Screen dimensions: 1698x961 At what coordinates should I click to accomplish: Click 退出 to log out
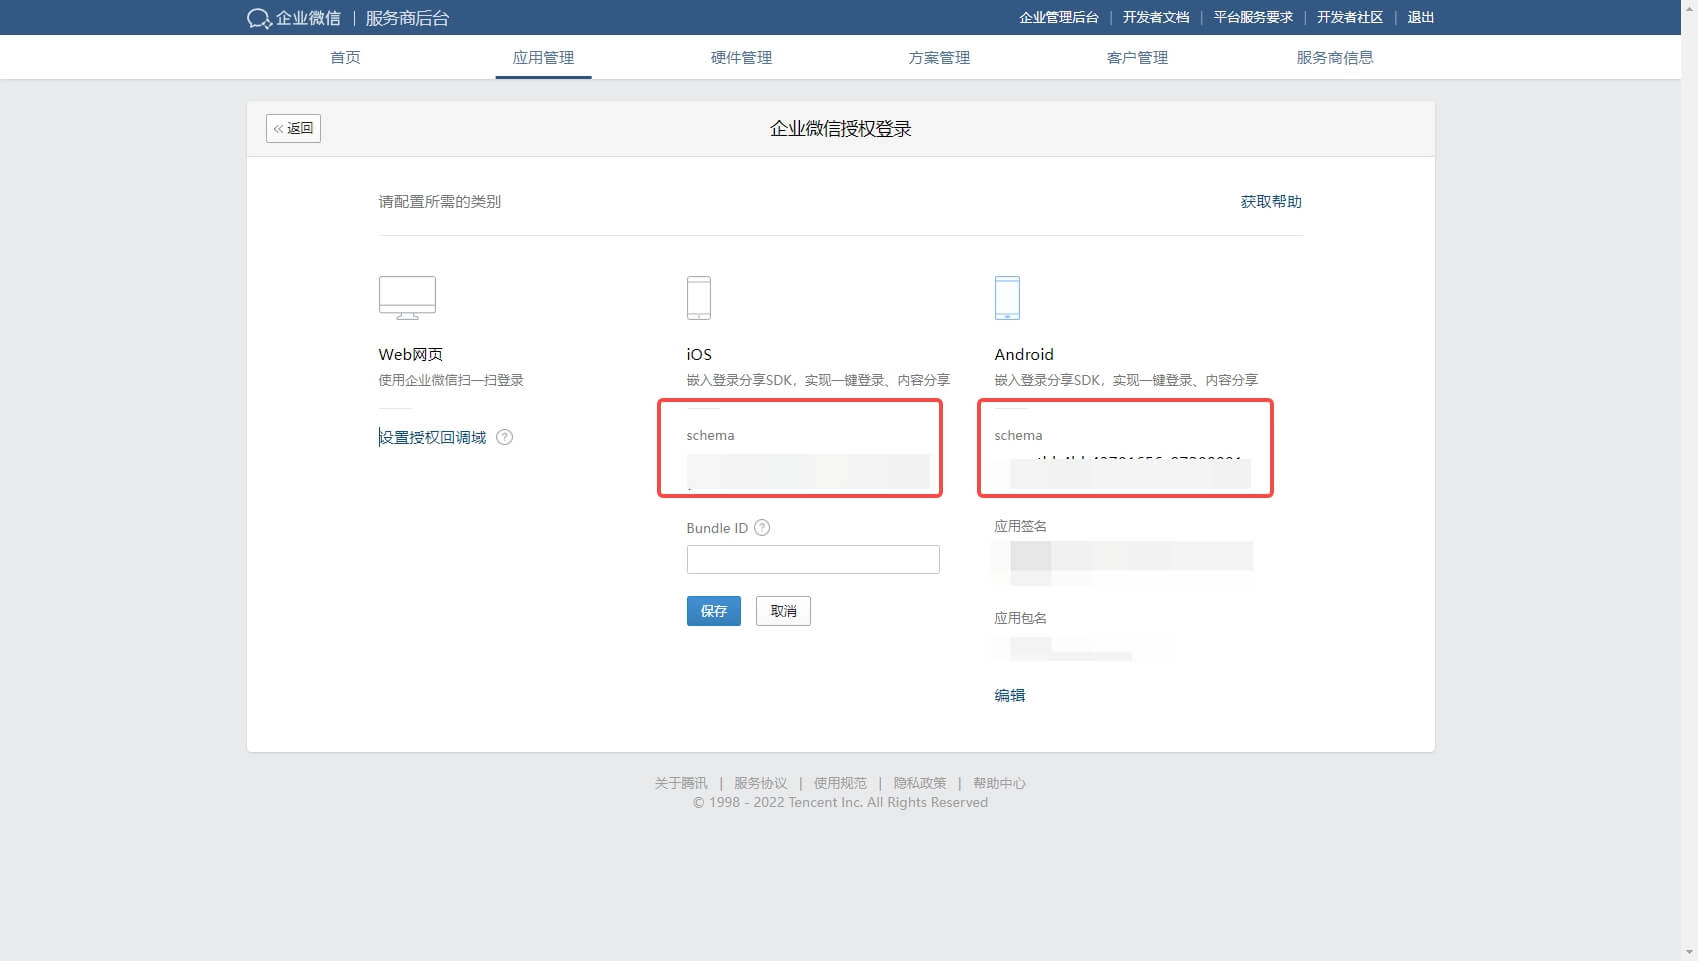1421,17
